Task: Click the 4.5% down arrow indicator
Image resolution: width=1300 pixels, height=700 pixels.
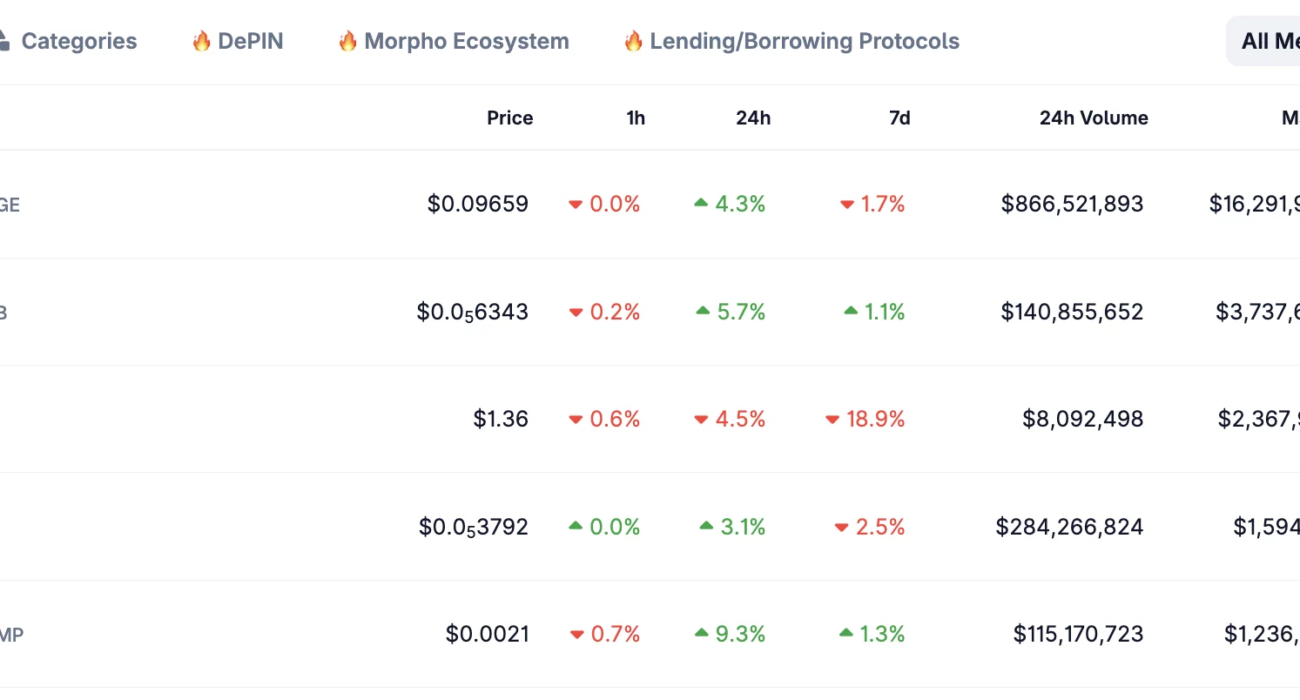Action: click(x=702, y=420)
